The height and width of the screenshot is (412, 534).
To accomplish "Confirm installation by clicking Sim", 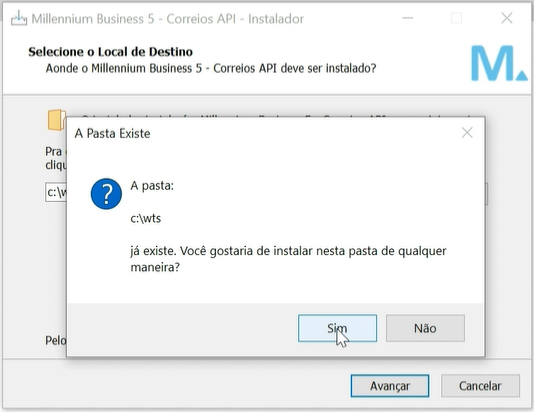I will [337, 328].
